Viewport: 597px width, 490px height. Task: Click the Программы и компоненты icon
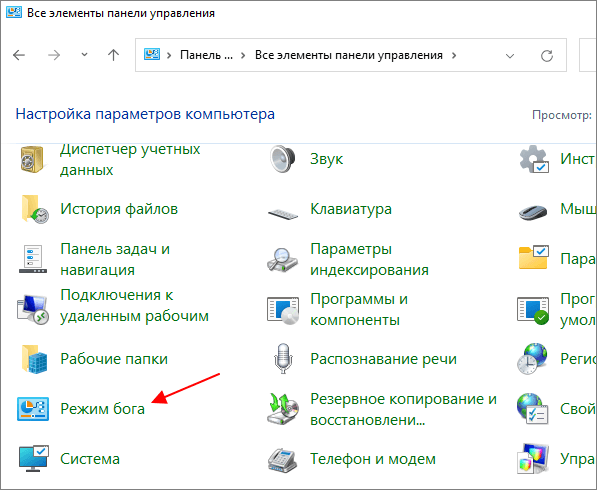tap(283, 311)
